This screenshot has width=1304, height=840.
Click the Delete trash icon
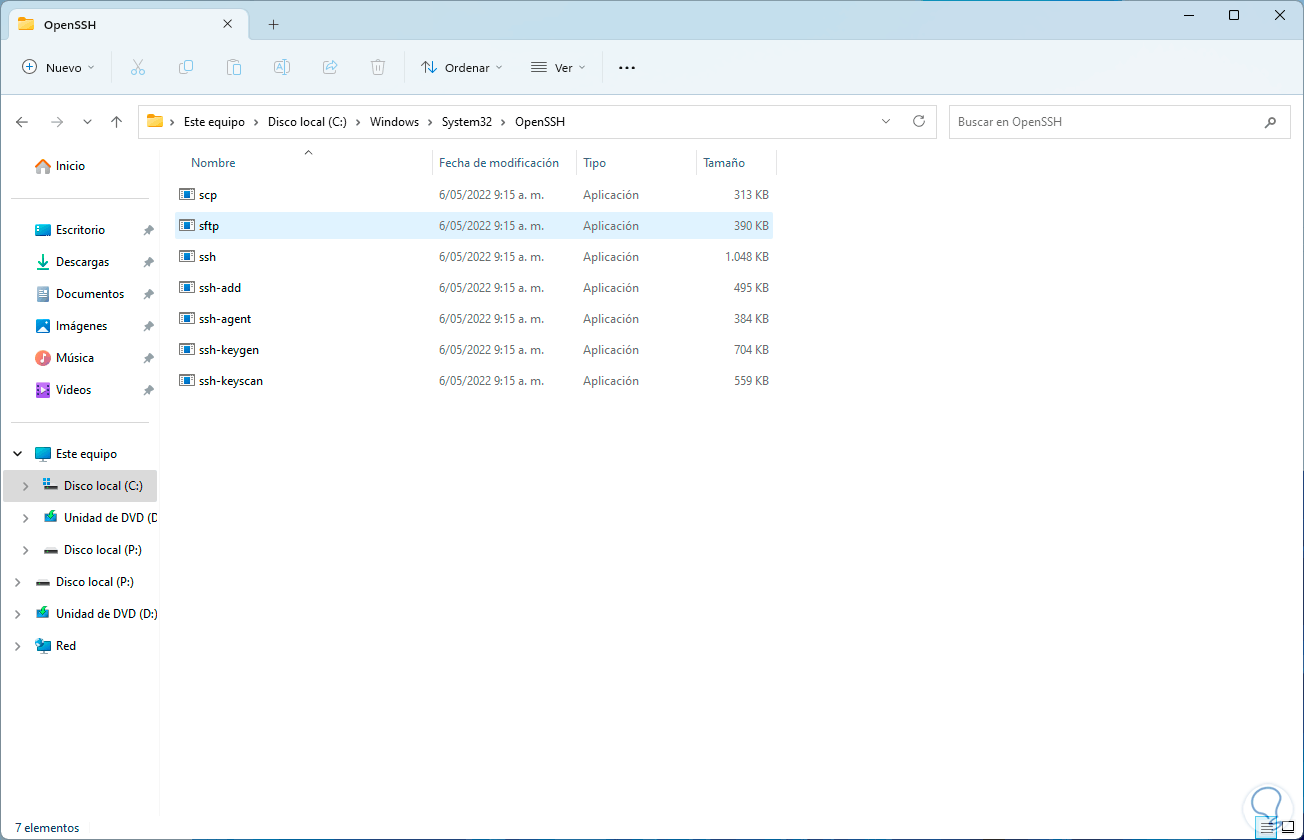(378, 67)
